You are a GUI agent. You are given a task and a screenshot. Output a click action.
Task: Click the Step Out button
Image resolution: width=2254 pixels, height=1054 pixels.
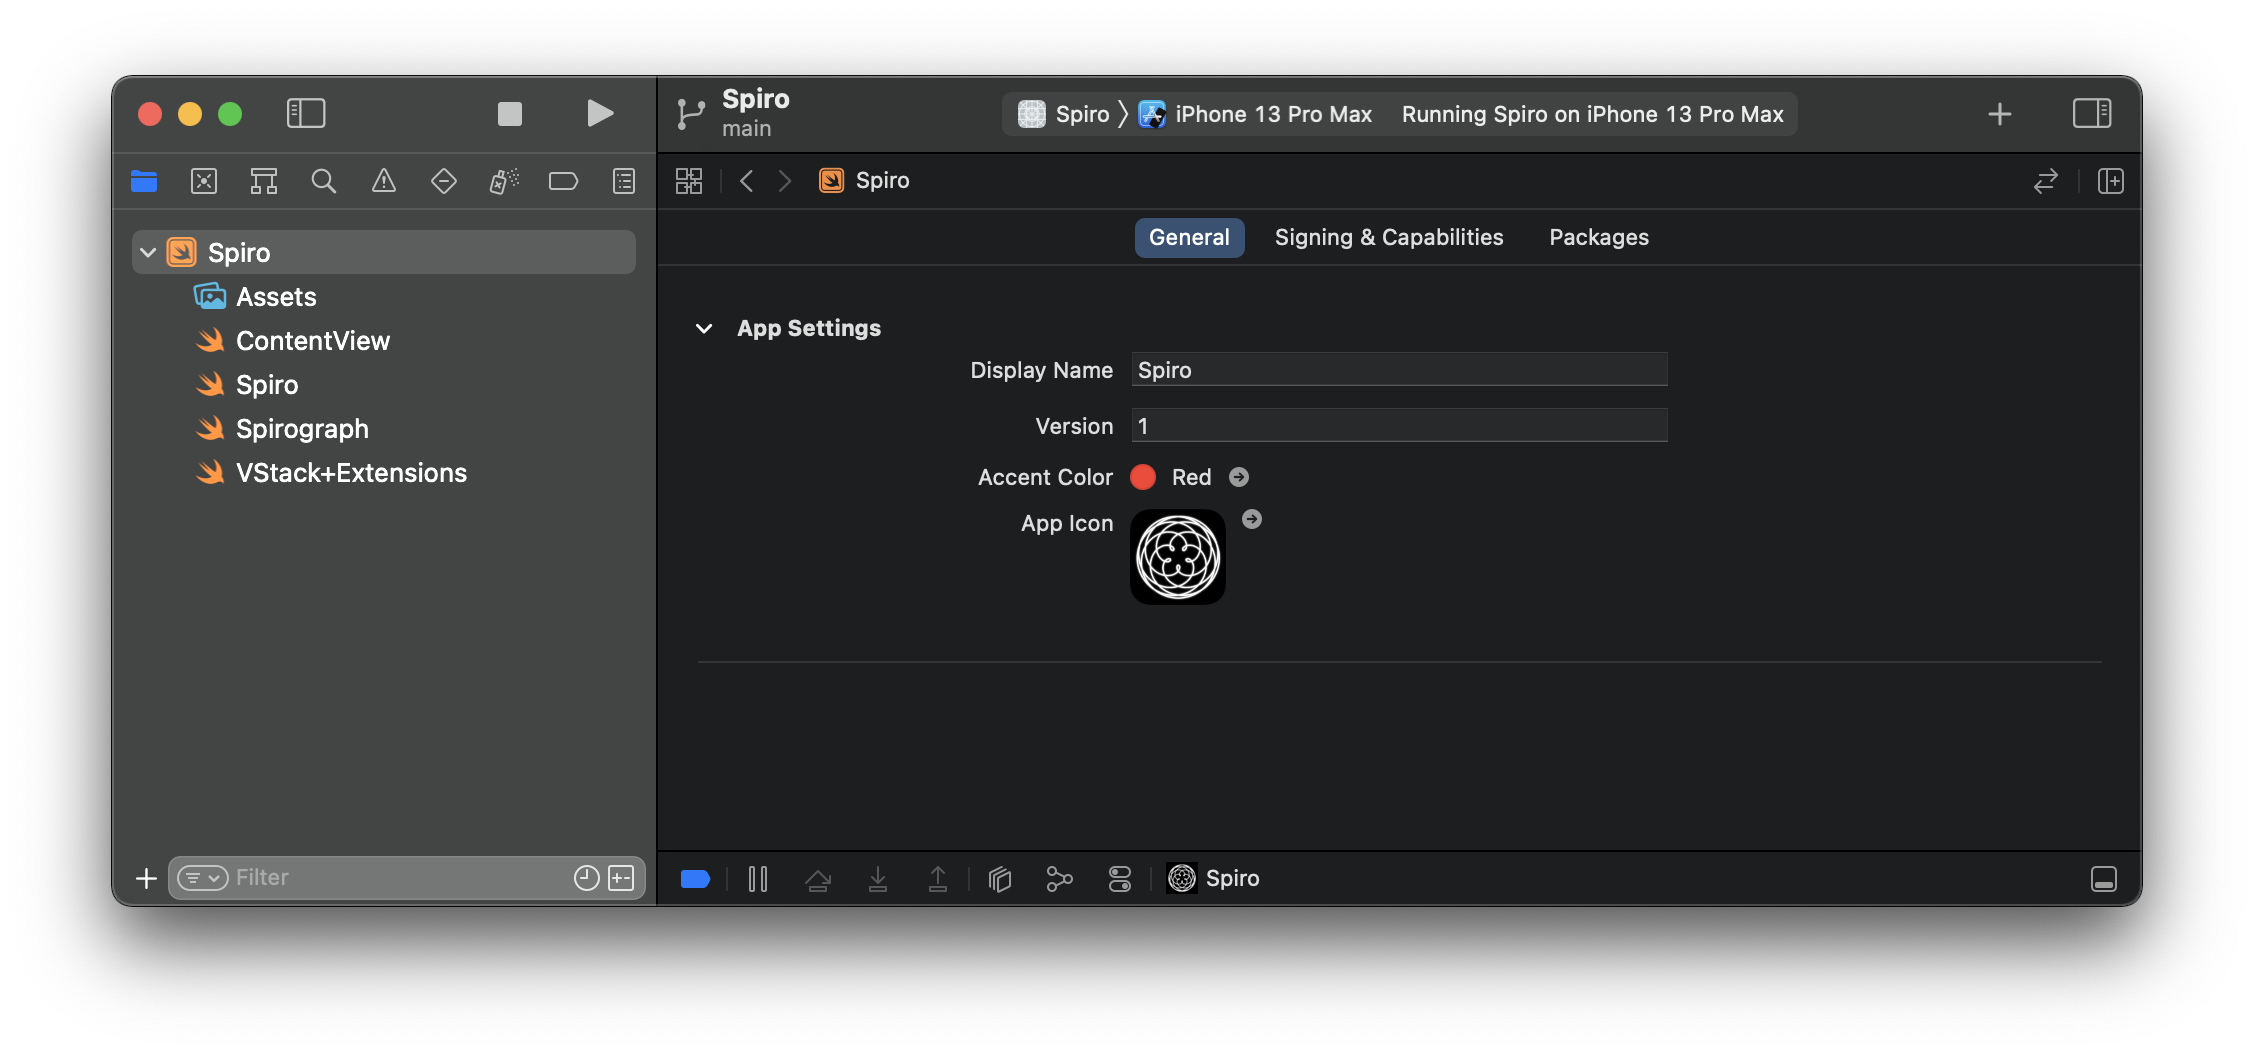pyautogui.click(x=938, y=879)
